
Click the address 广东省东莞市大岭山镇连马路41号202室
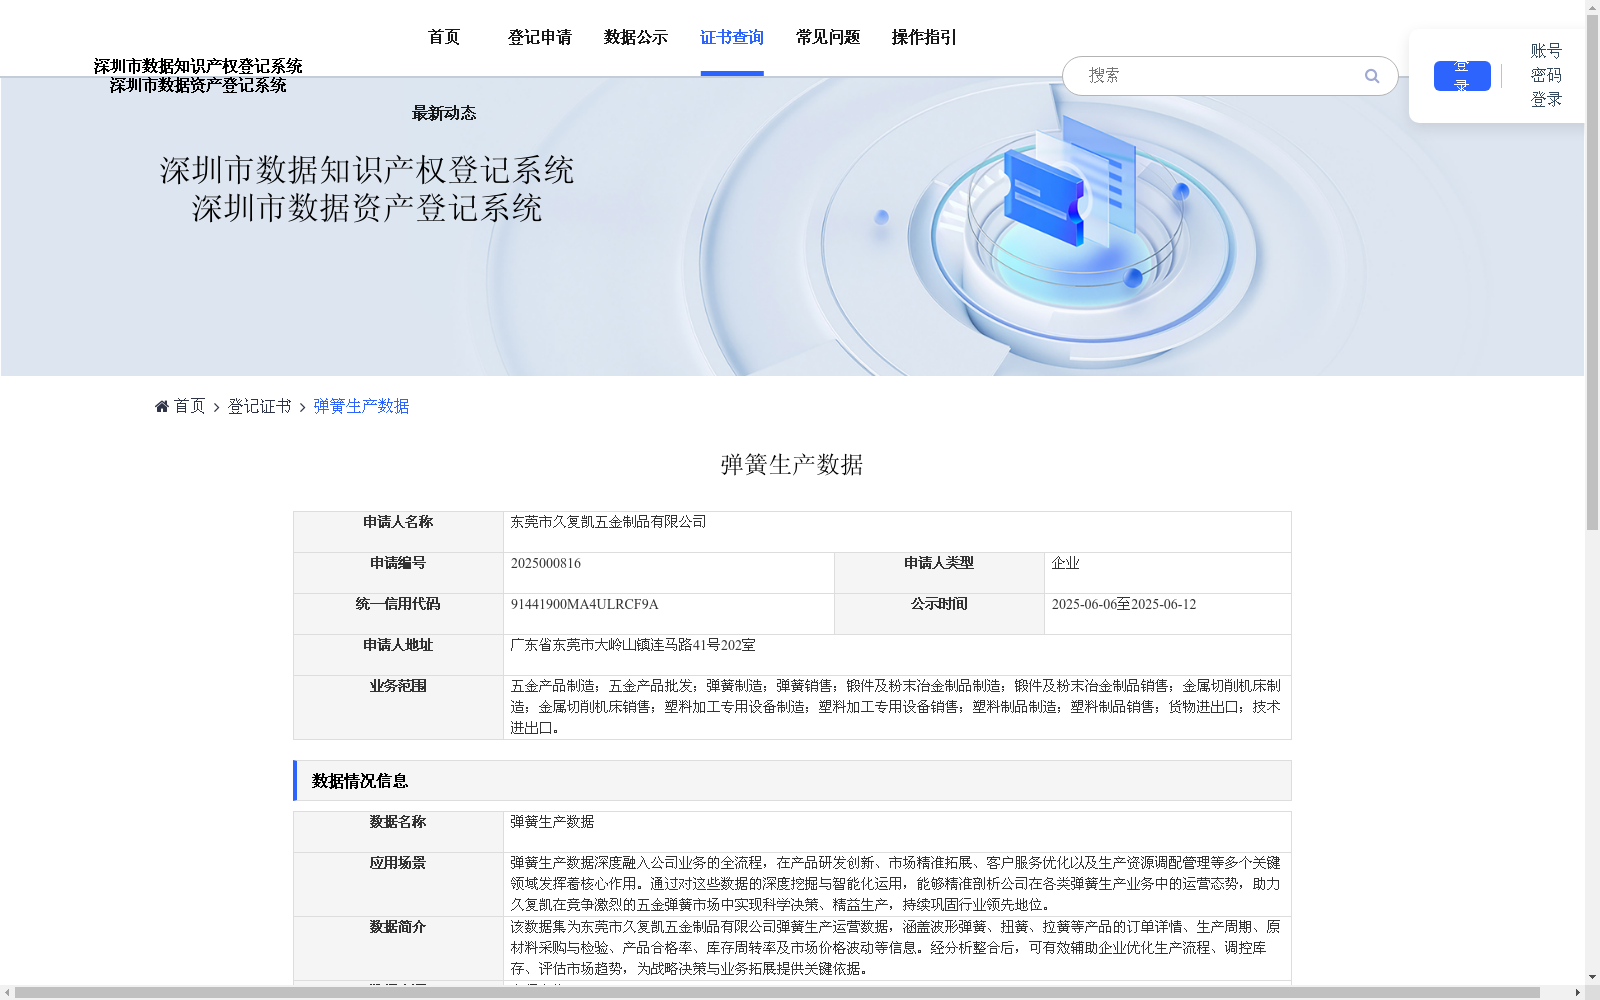point(633,645)
